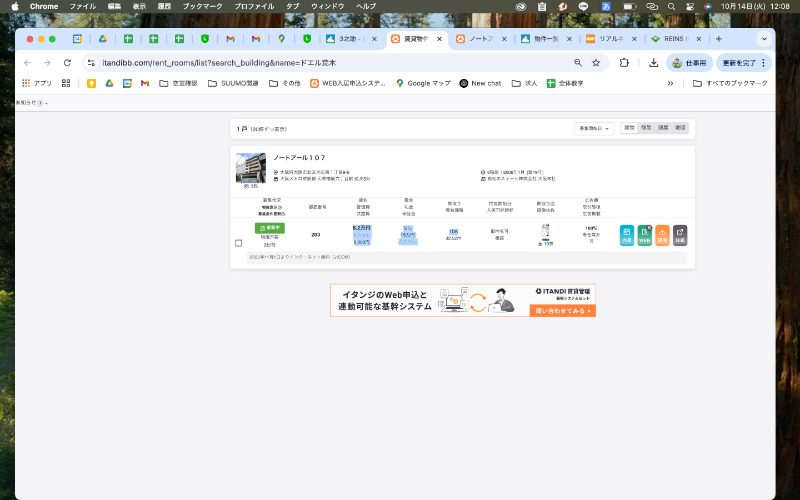
Task: Click the 更新を完了 update button
Action: click(743, 62)
